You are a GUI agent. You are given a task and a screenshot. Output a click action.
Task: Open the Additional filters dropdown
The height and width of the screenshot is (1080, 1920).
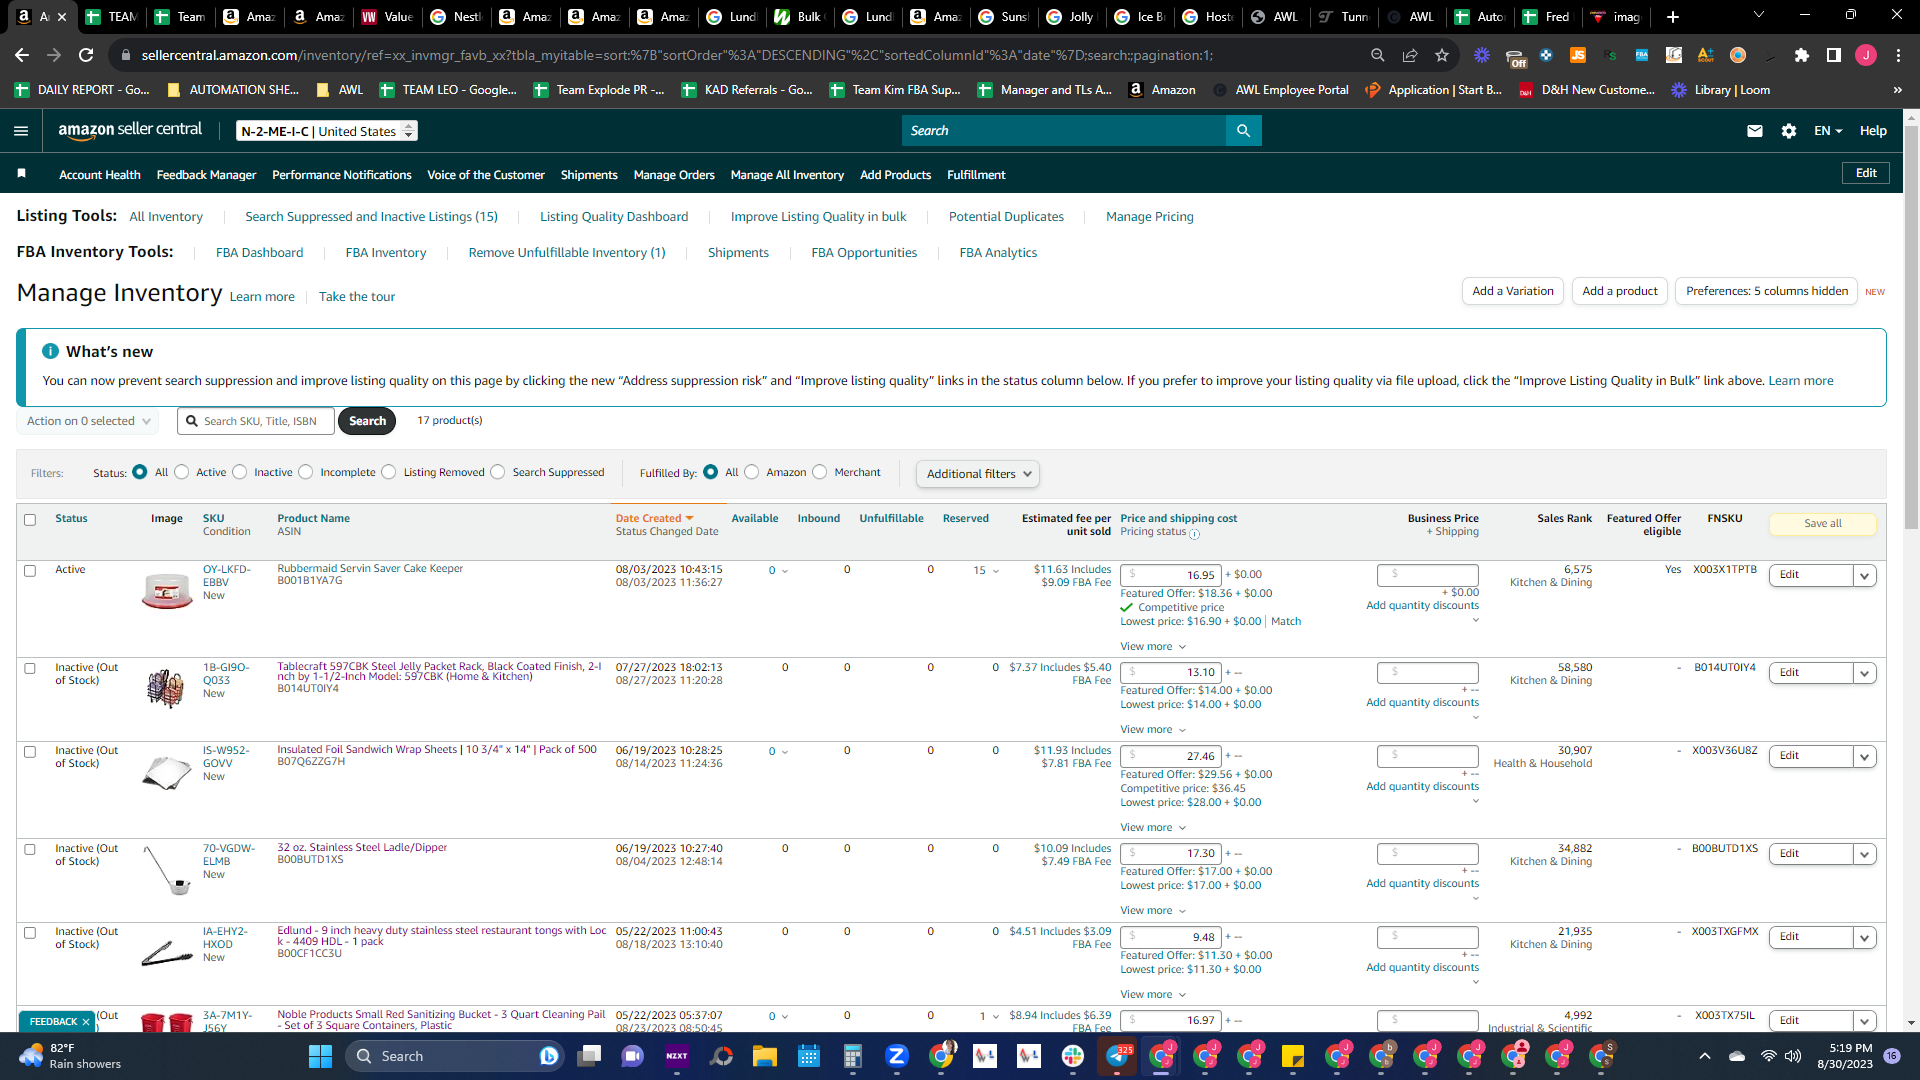coord(978,474)
